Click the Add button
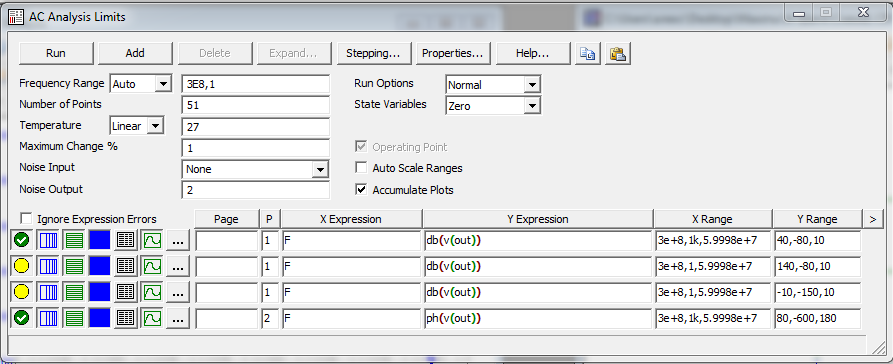Screen dimensions: 893x364 (x=135, y=54)
